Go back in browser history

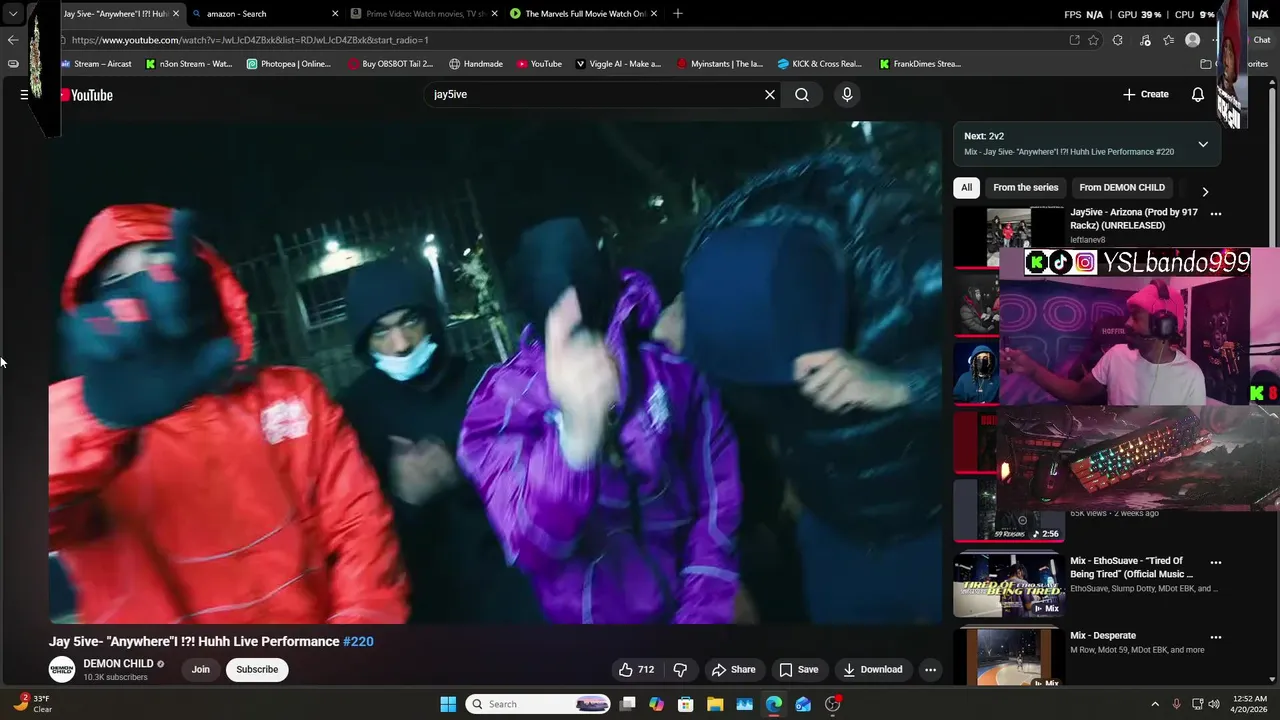tap(13, 40)
